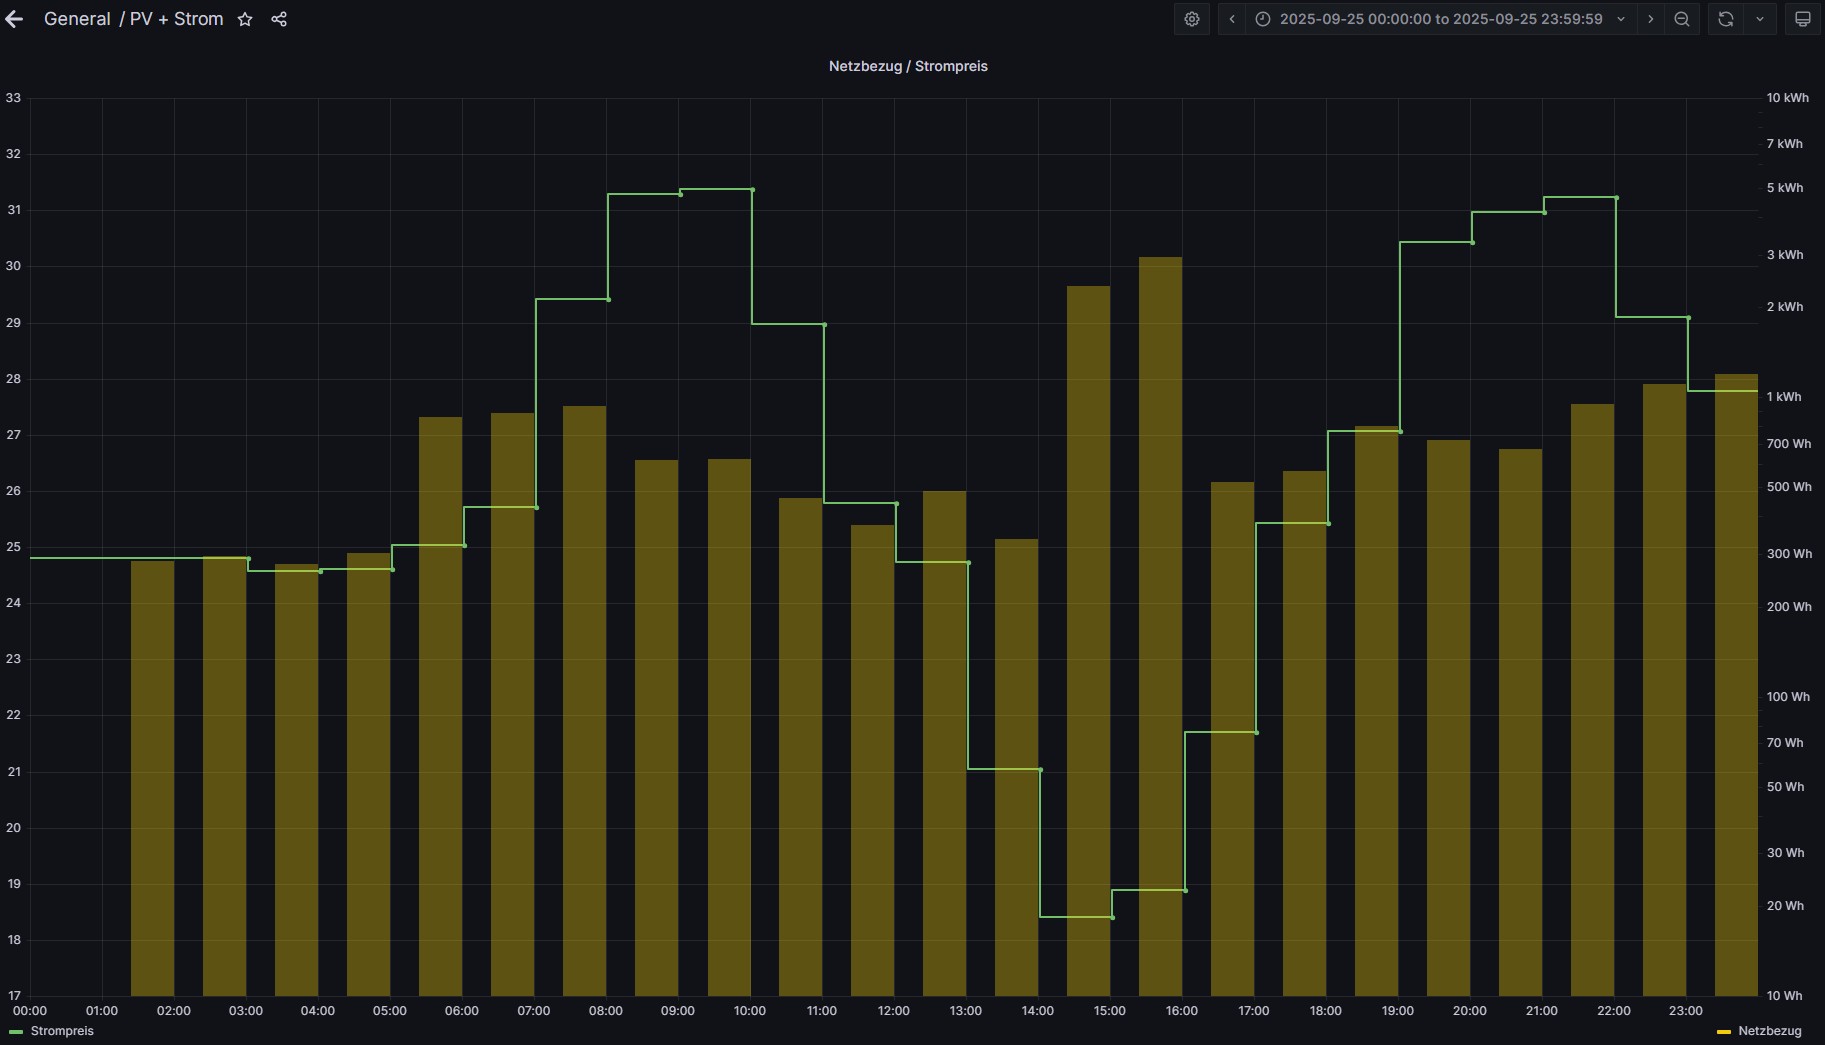Cycle view mode with monitor icon
Screen dimensions: 1825x1045
point(1803,19)
